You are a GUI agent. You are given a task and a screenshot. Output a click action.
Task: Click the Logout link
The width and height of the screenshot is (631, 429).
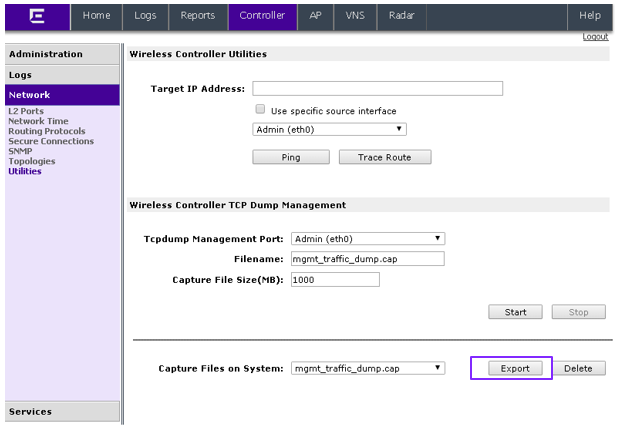pos(595,37)
